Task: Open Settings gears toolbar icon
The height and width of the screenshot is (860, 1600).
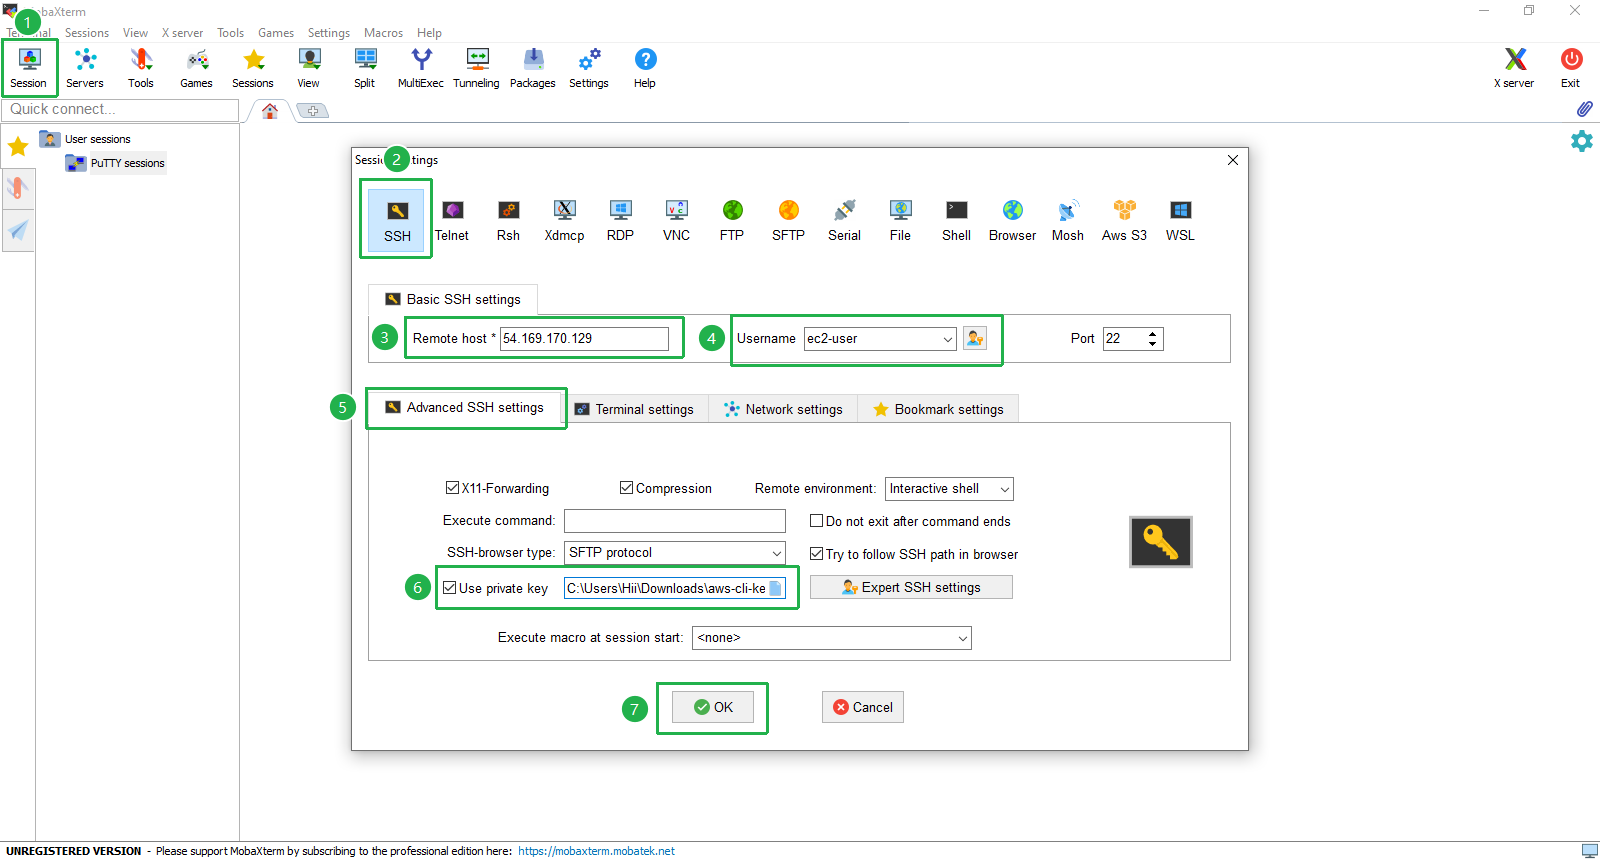Action: [x=589, y=68]
